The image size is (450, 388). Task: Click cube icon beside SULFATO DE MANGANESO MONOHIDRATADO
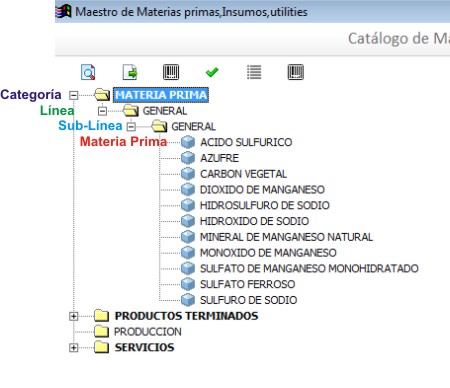tap(188, 268)
